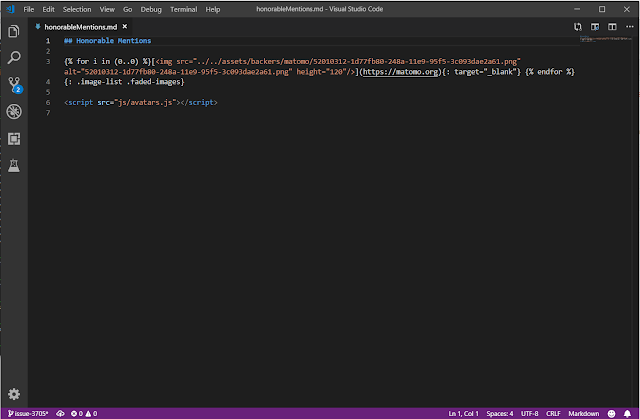Open the Edit menu
Image resolution: width=640 pixels, height=419 pixels.
[48, 9]
